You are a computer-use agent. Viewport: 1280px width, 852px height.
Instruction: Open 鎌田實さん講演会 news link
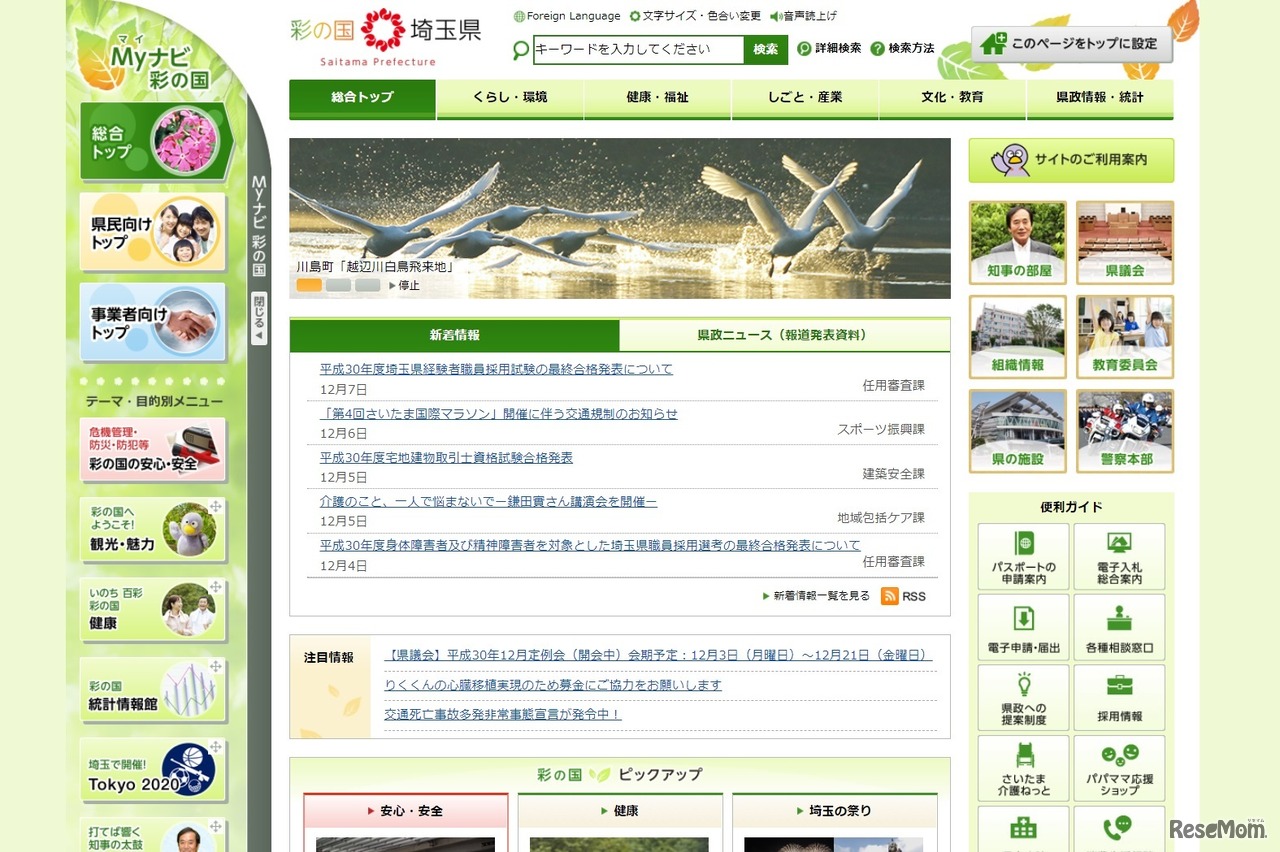(x=489, y=501)
